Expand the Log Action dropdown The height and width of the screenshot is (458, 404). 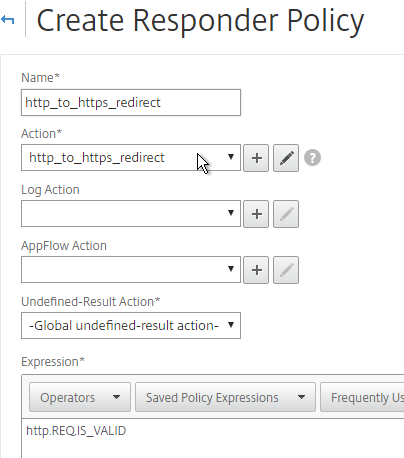coord(131,214)
